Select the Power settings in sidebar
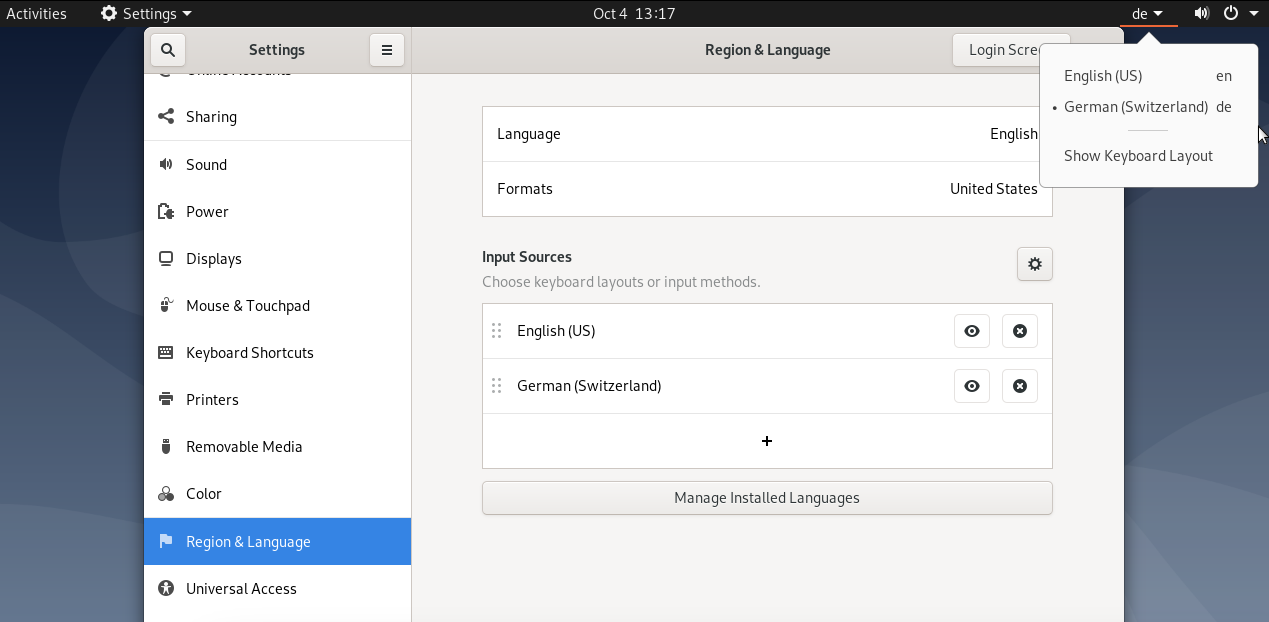The width and height of the screenshot is (1269, 622). (207, 211)
